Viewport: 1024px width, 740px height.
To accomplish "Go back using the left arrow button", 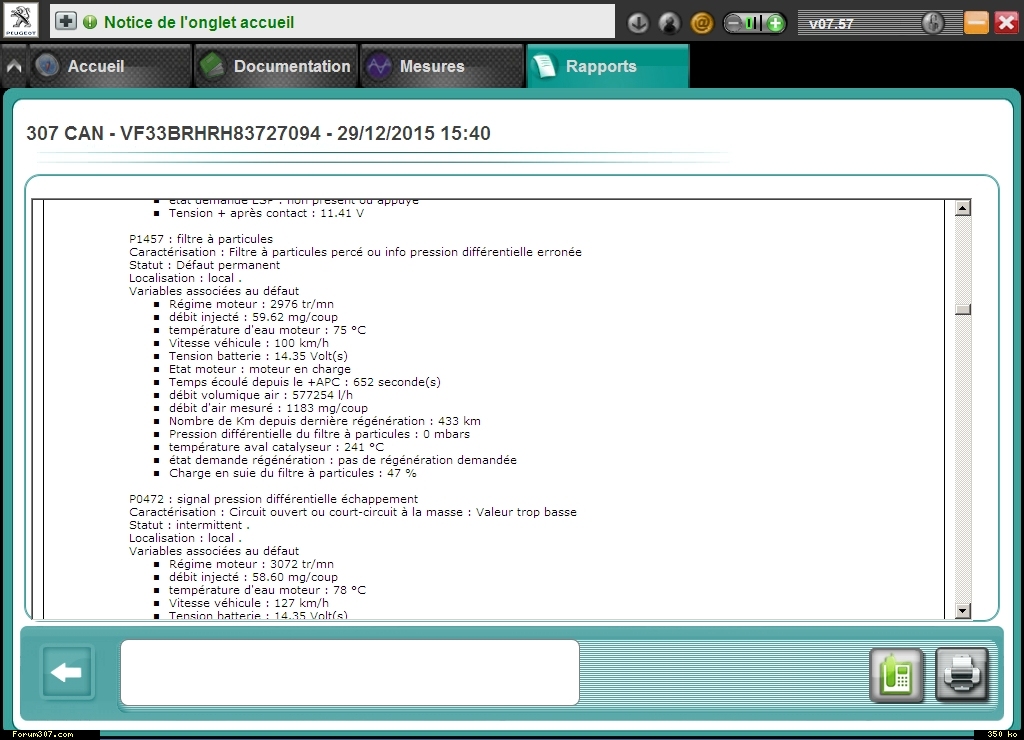I will point(66,673).
